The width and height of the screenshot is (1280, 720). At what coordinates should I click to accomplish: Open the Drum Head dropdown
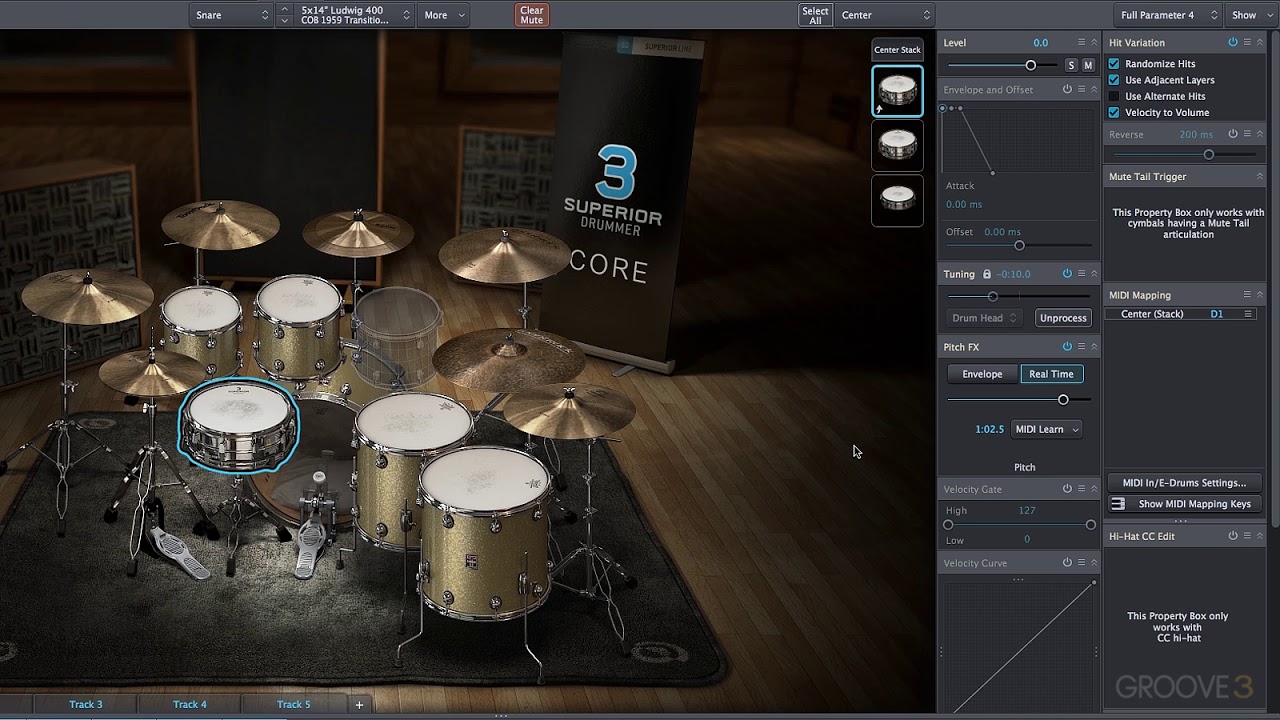click(984, 318)
